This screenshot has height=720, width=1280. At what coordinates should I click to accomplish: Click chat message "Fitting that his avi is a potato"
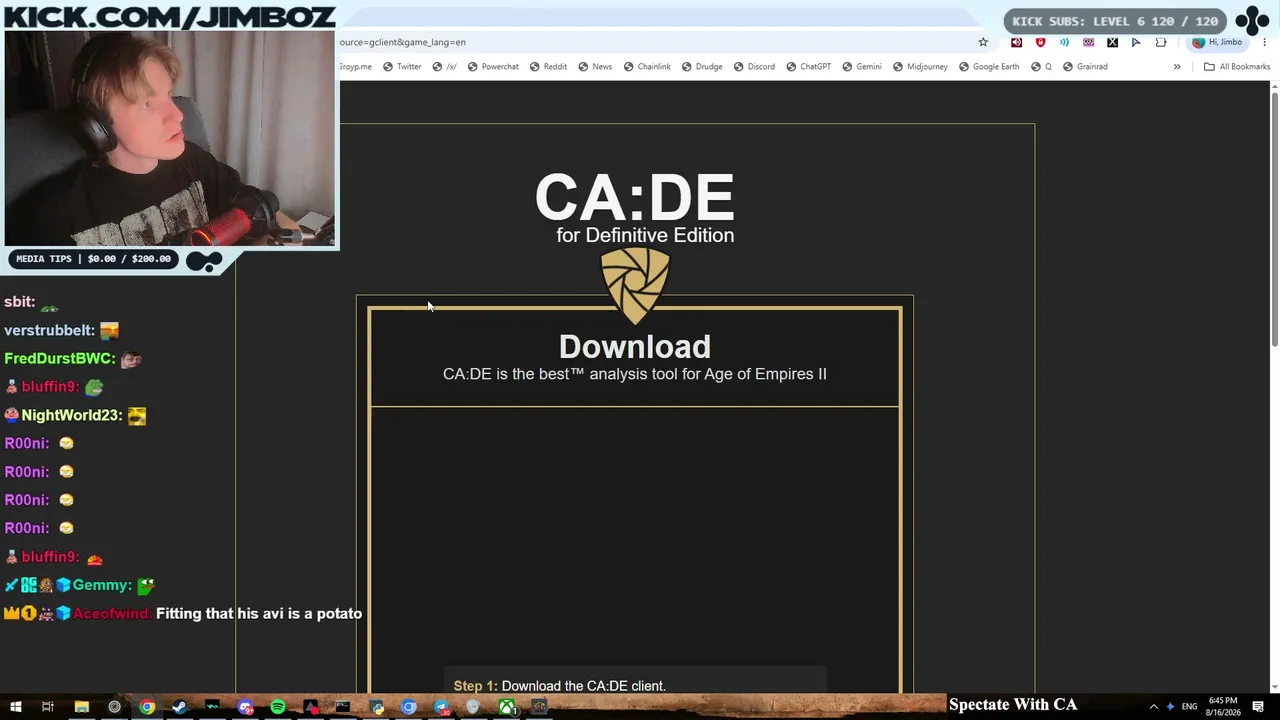tap(259, 613)
